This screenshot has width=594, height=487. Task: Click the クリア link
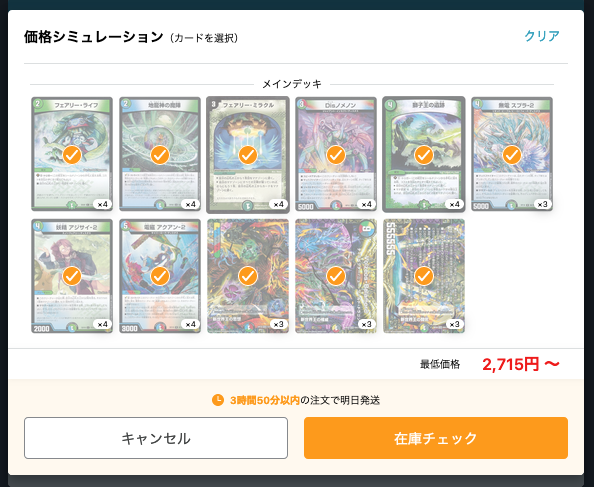pyautogui.click(x=542, y=36)
